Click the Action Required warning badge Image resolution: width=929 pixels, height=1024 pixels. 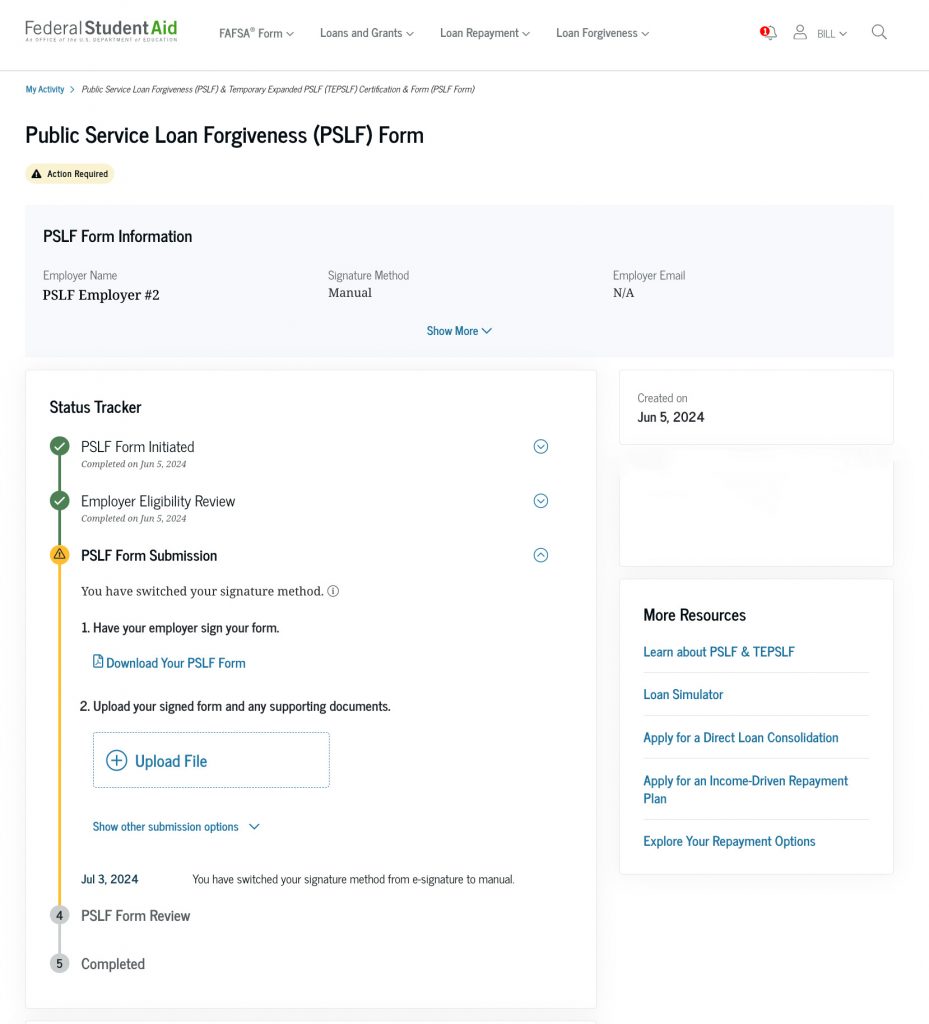pos(69,173)
